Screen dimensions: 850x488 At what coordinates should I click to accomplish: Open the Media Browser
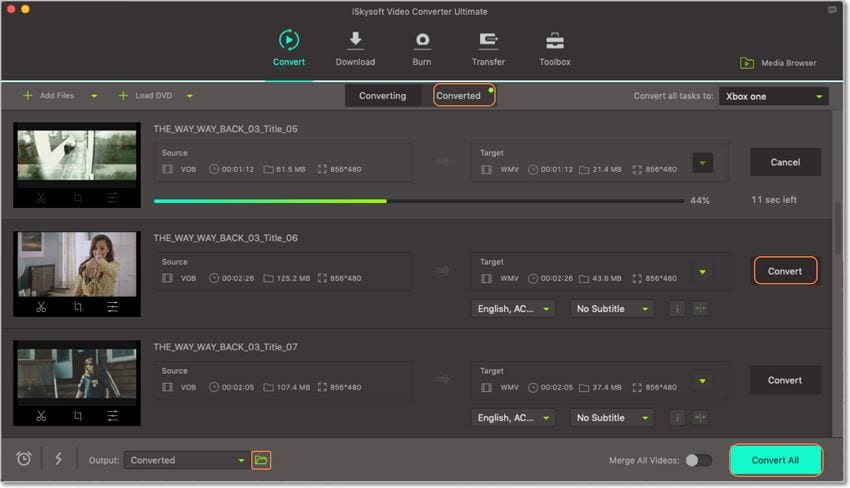point(778,63)
